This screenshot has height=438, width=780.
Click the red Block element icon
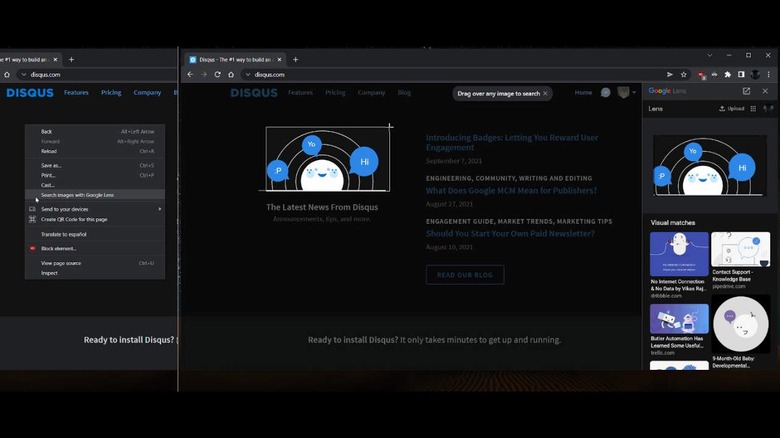tap(32, 248)
